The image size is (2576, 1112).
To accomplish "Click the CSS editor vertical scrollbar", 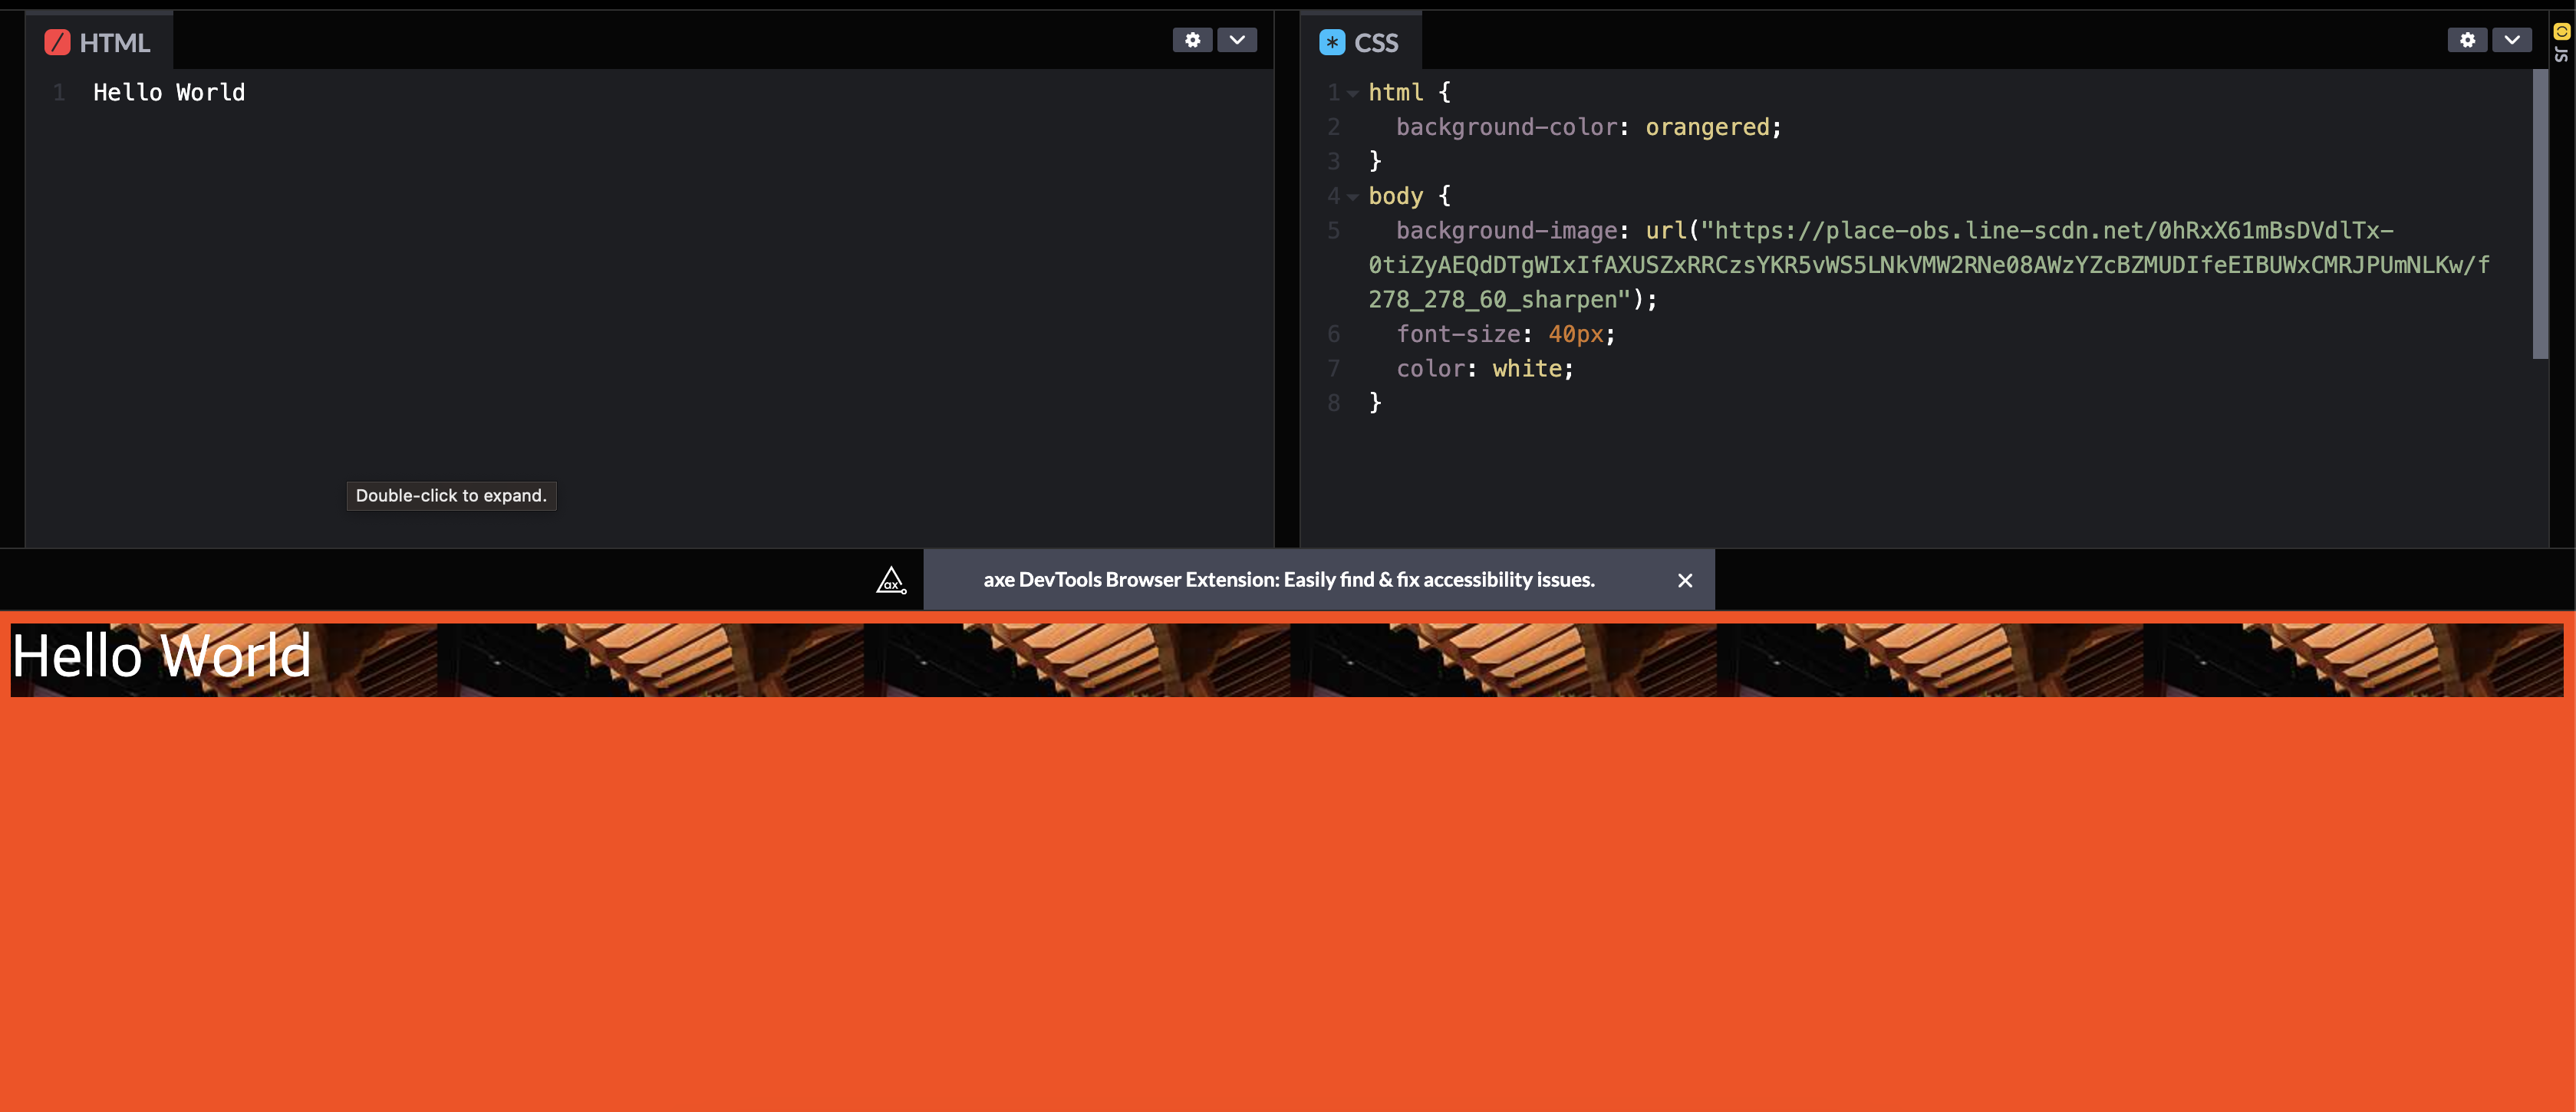I will pos(2539,214).
